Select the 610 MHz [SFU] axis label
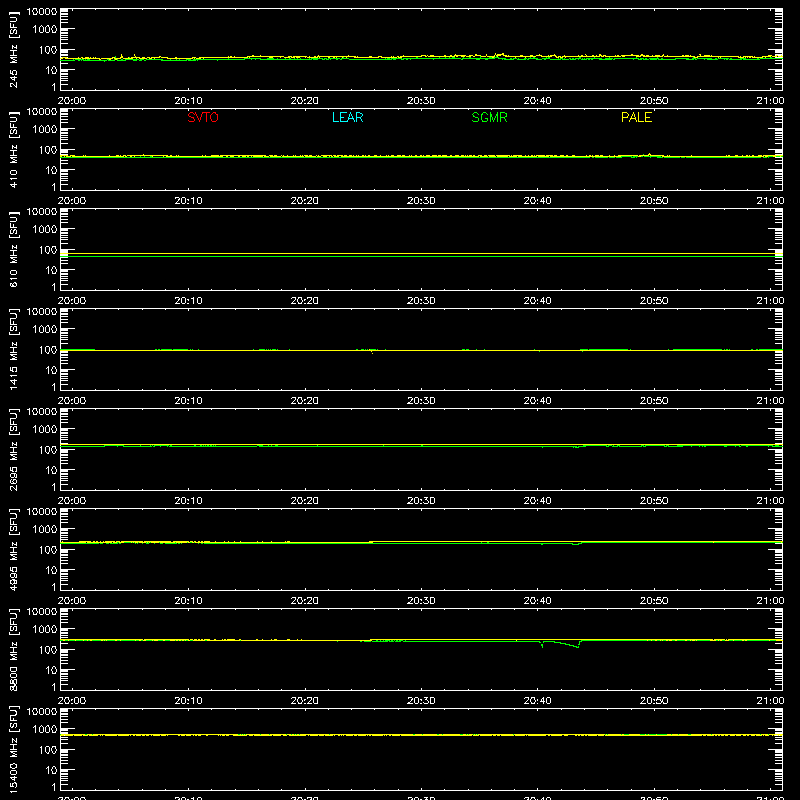Viewport: 800px width, 800px height. coord(13,249)
